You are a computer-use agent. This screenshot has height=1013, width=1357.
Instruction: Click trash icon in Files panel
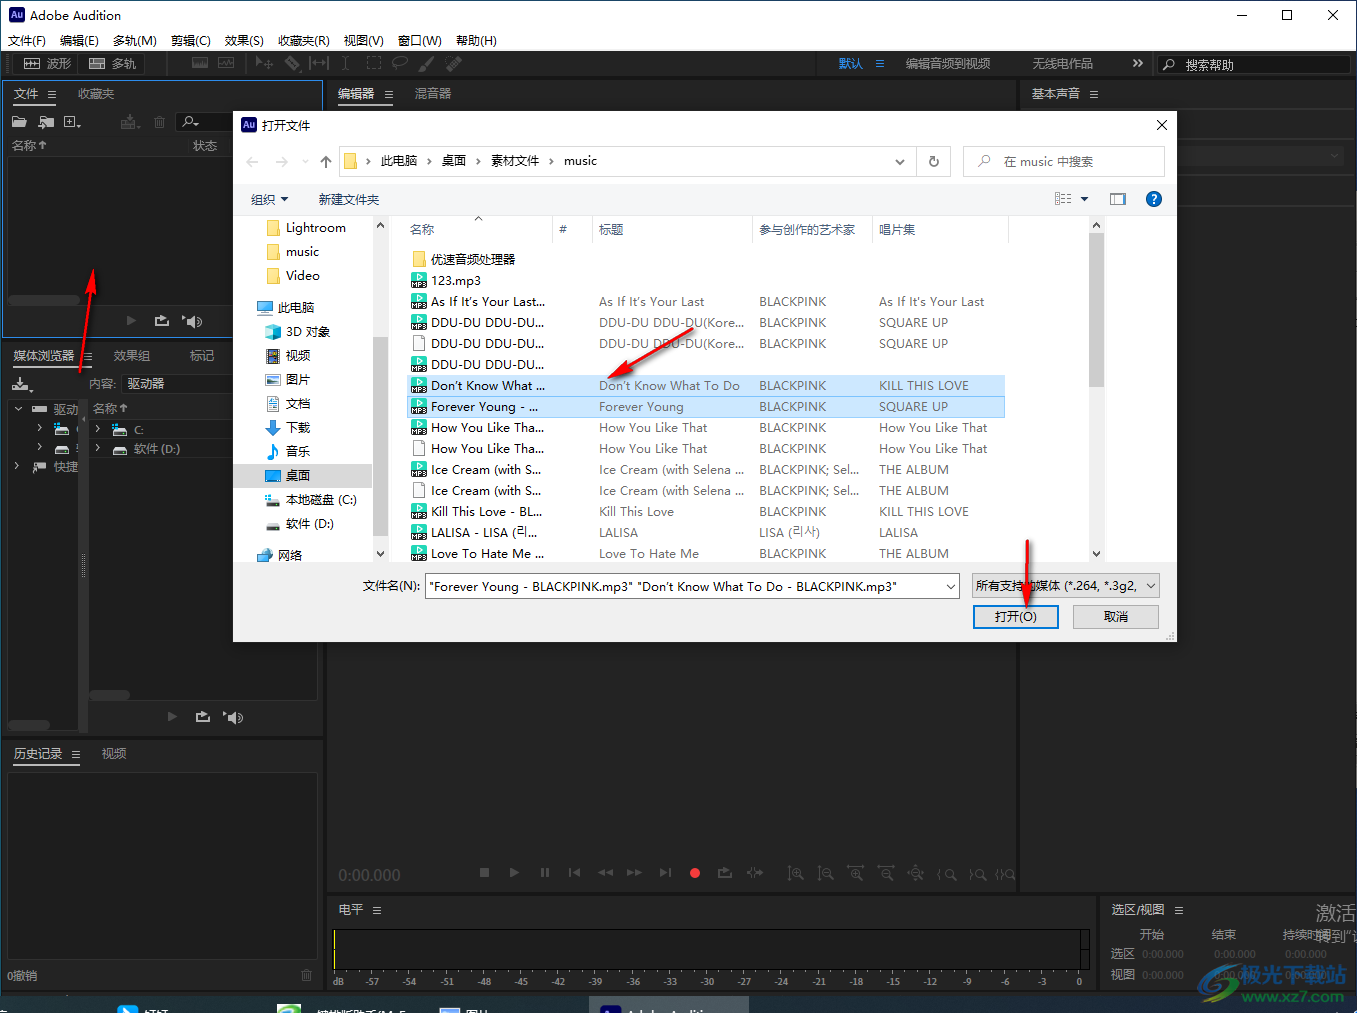tap(159, 122)
